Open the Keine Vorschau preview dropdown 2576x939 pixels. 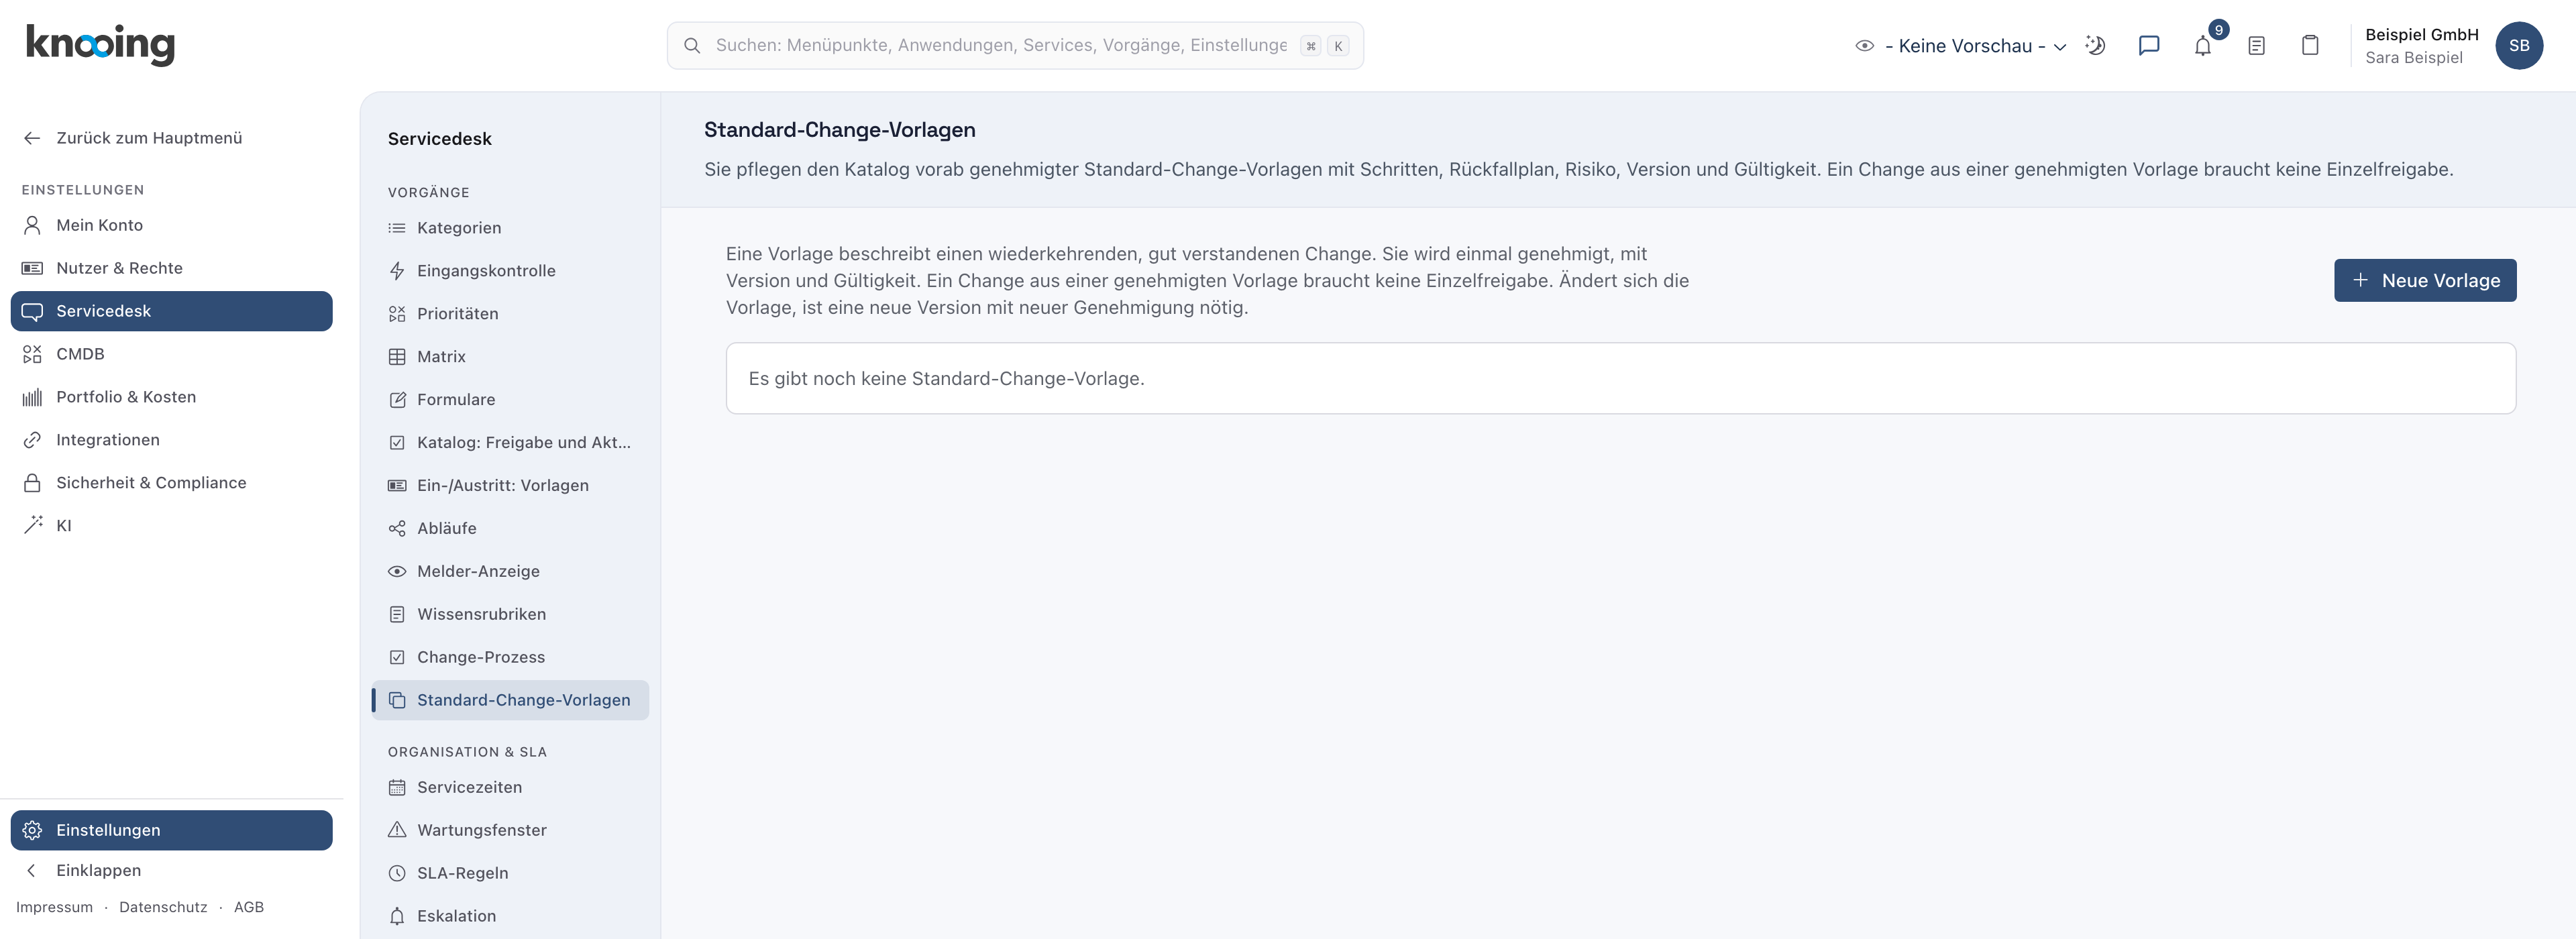pyautogui.click(x=1961, y=46)
